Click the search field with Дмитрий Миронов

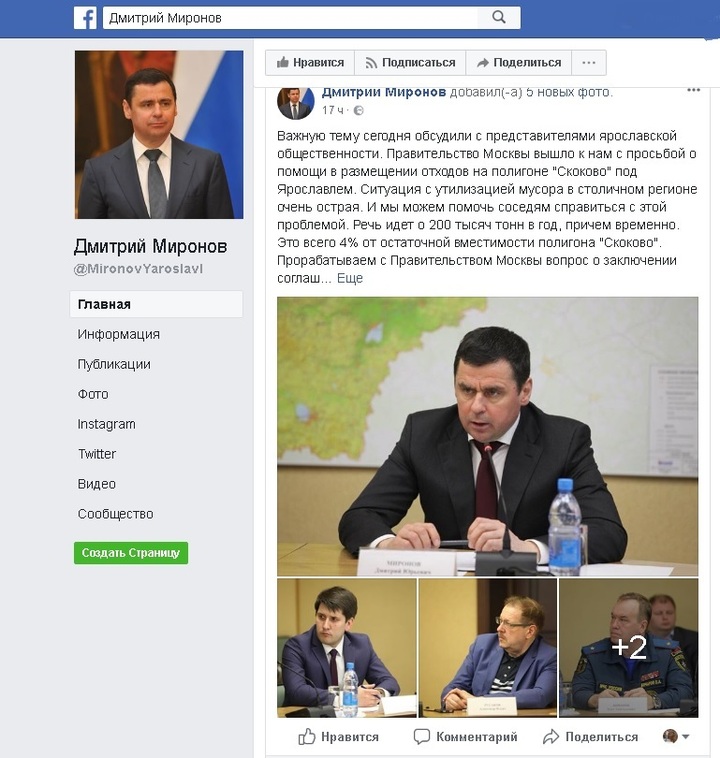290,18
